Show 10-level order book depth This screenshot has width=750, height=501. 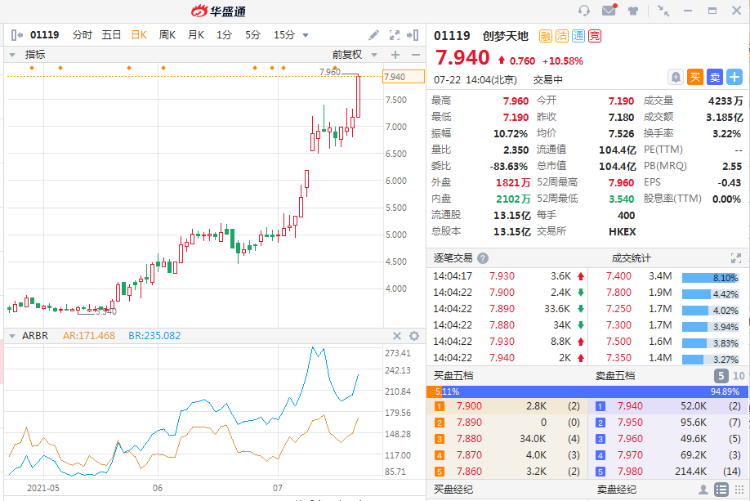point(739,376)
